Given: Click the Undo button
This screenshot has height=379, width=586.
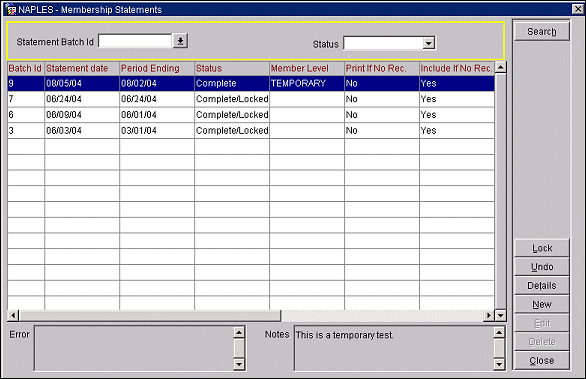Looking at the screenshot, I should pyautogui.click(x=542, y=267).
